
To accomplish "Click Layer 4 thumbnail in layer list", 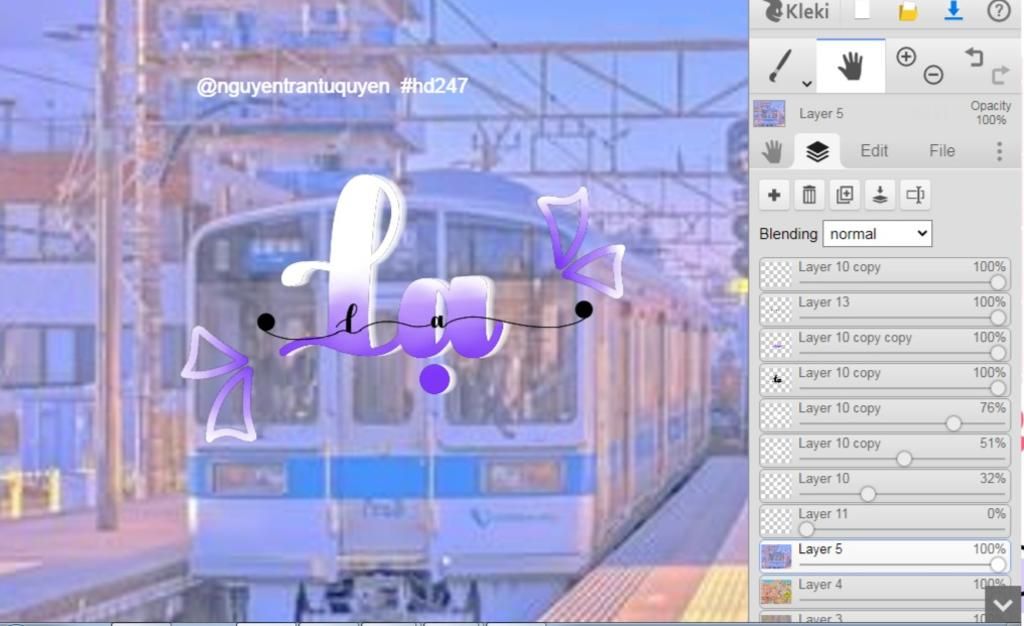I will 776,591.
